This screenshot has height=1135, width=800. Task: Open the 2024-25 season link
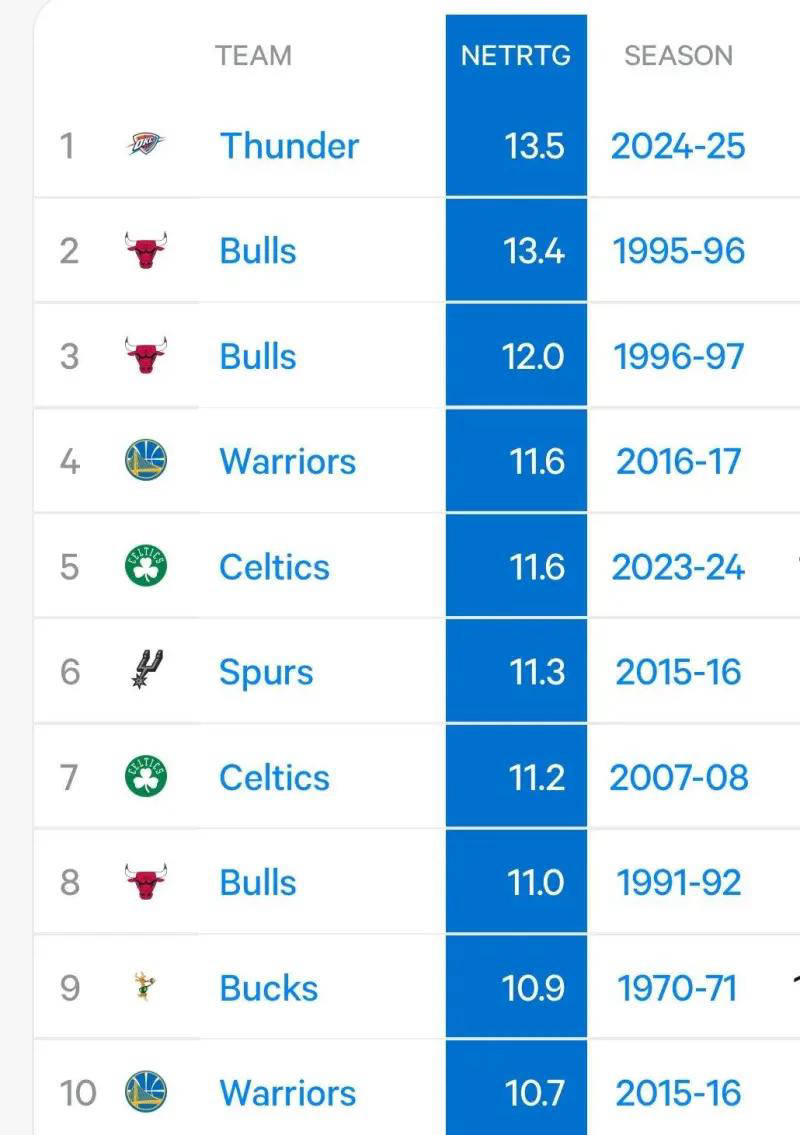[678, 146]
